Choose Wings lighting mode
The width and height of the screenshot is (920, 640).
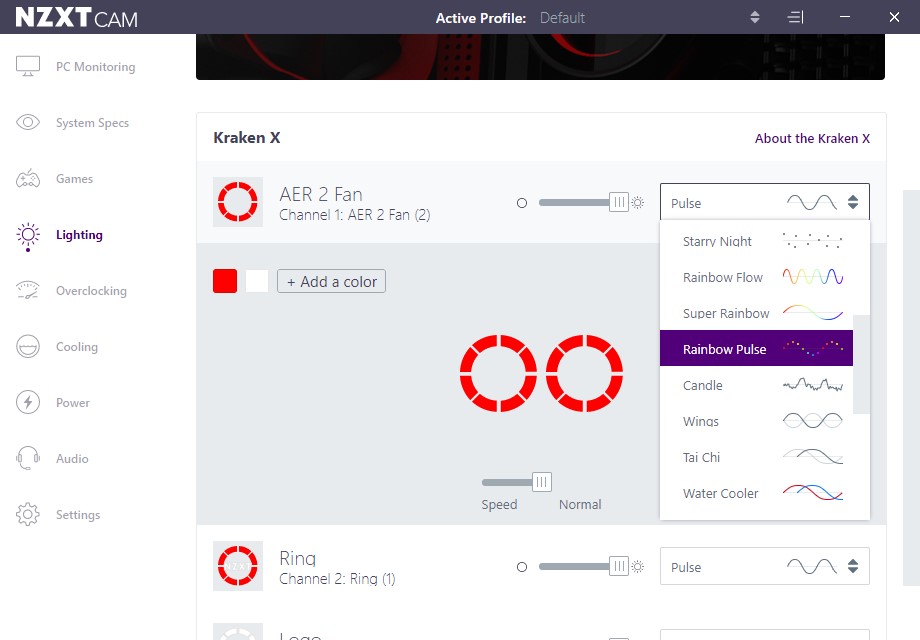[756, 421]
